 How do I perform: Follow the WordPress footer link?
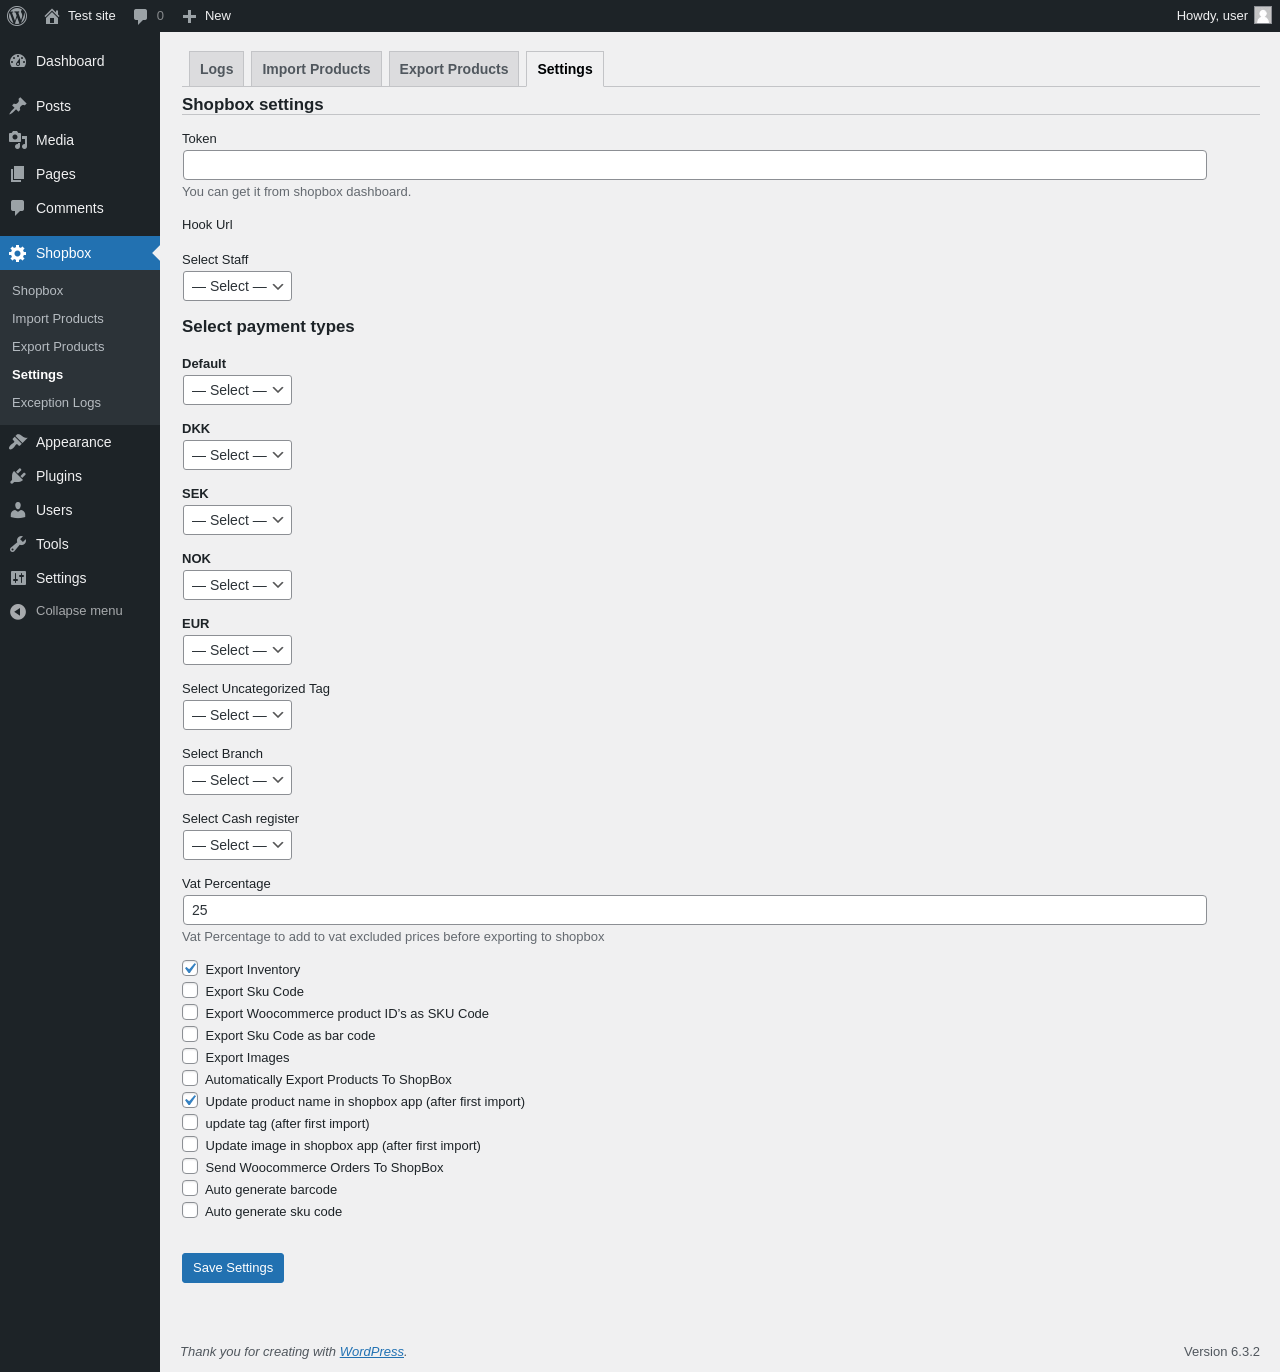click(x=371, y=1352)
